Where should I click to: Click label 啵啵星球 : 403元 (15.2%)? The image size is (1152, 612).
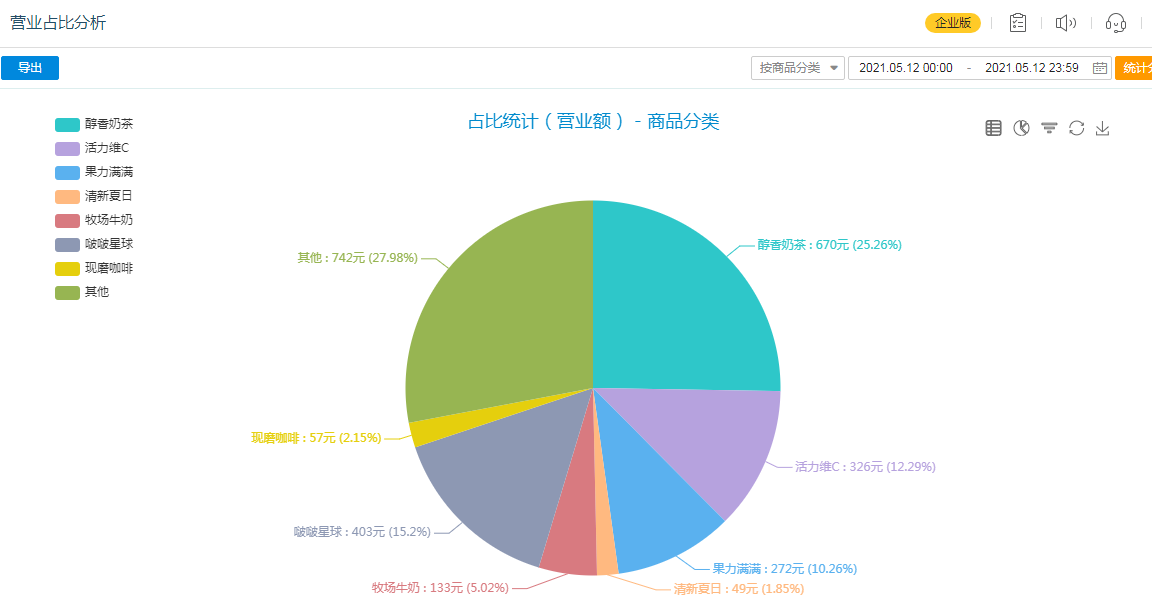click(362, 531)
